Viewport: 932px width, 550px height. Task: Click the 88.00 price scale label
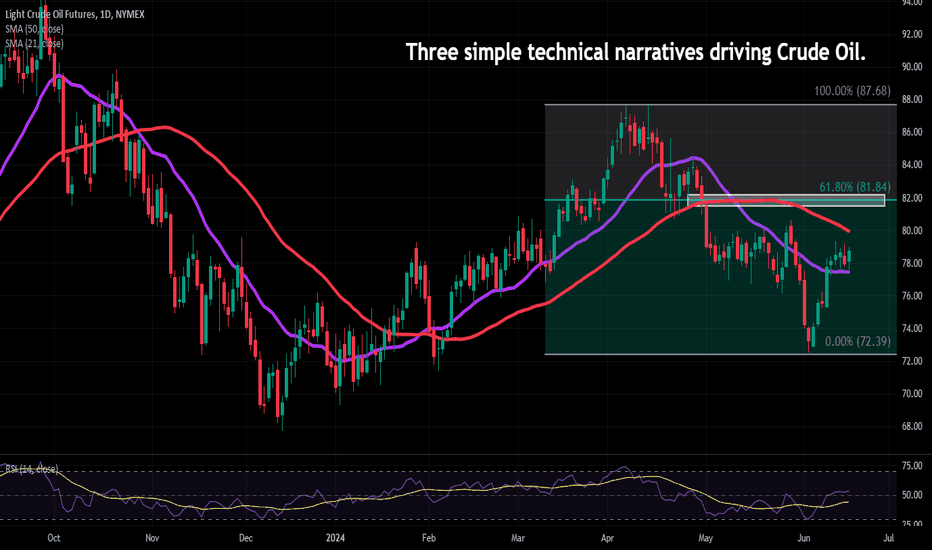click(912, 99)
